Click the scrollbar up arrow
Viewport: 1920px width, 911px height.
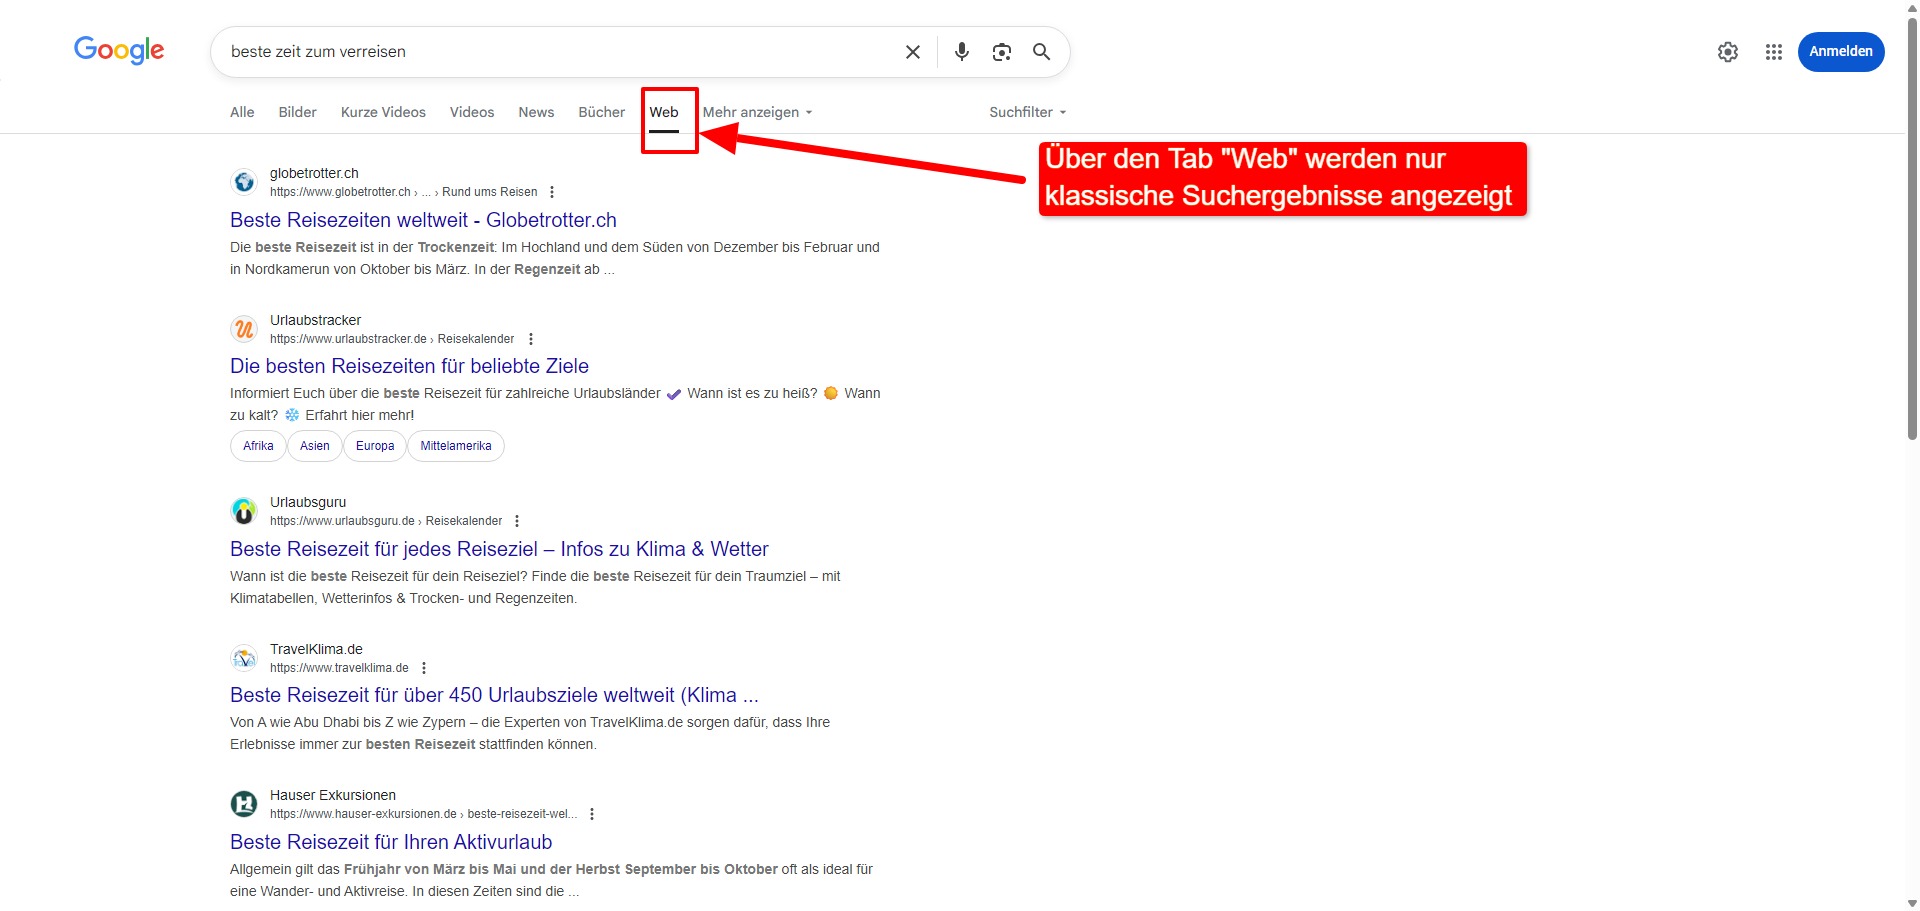[1912, 7]
